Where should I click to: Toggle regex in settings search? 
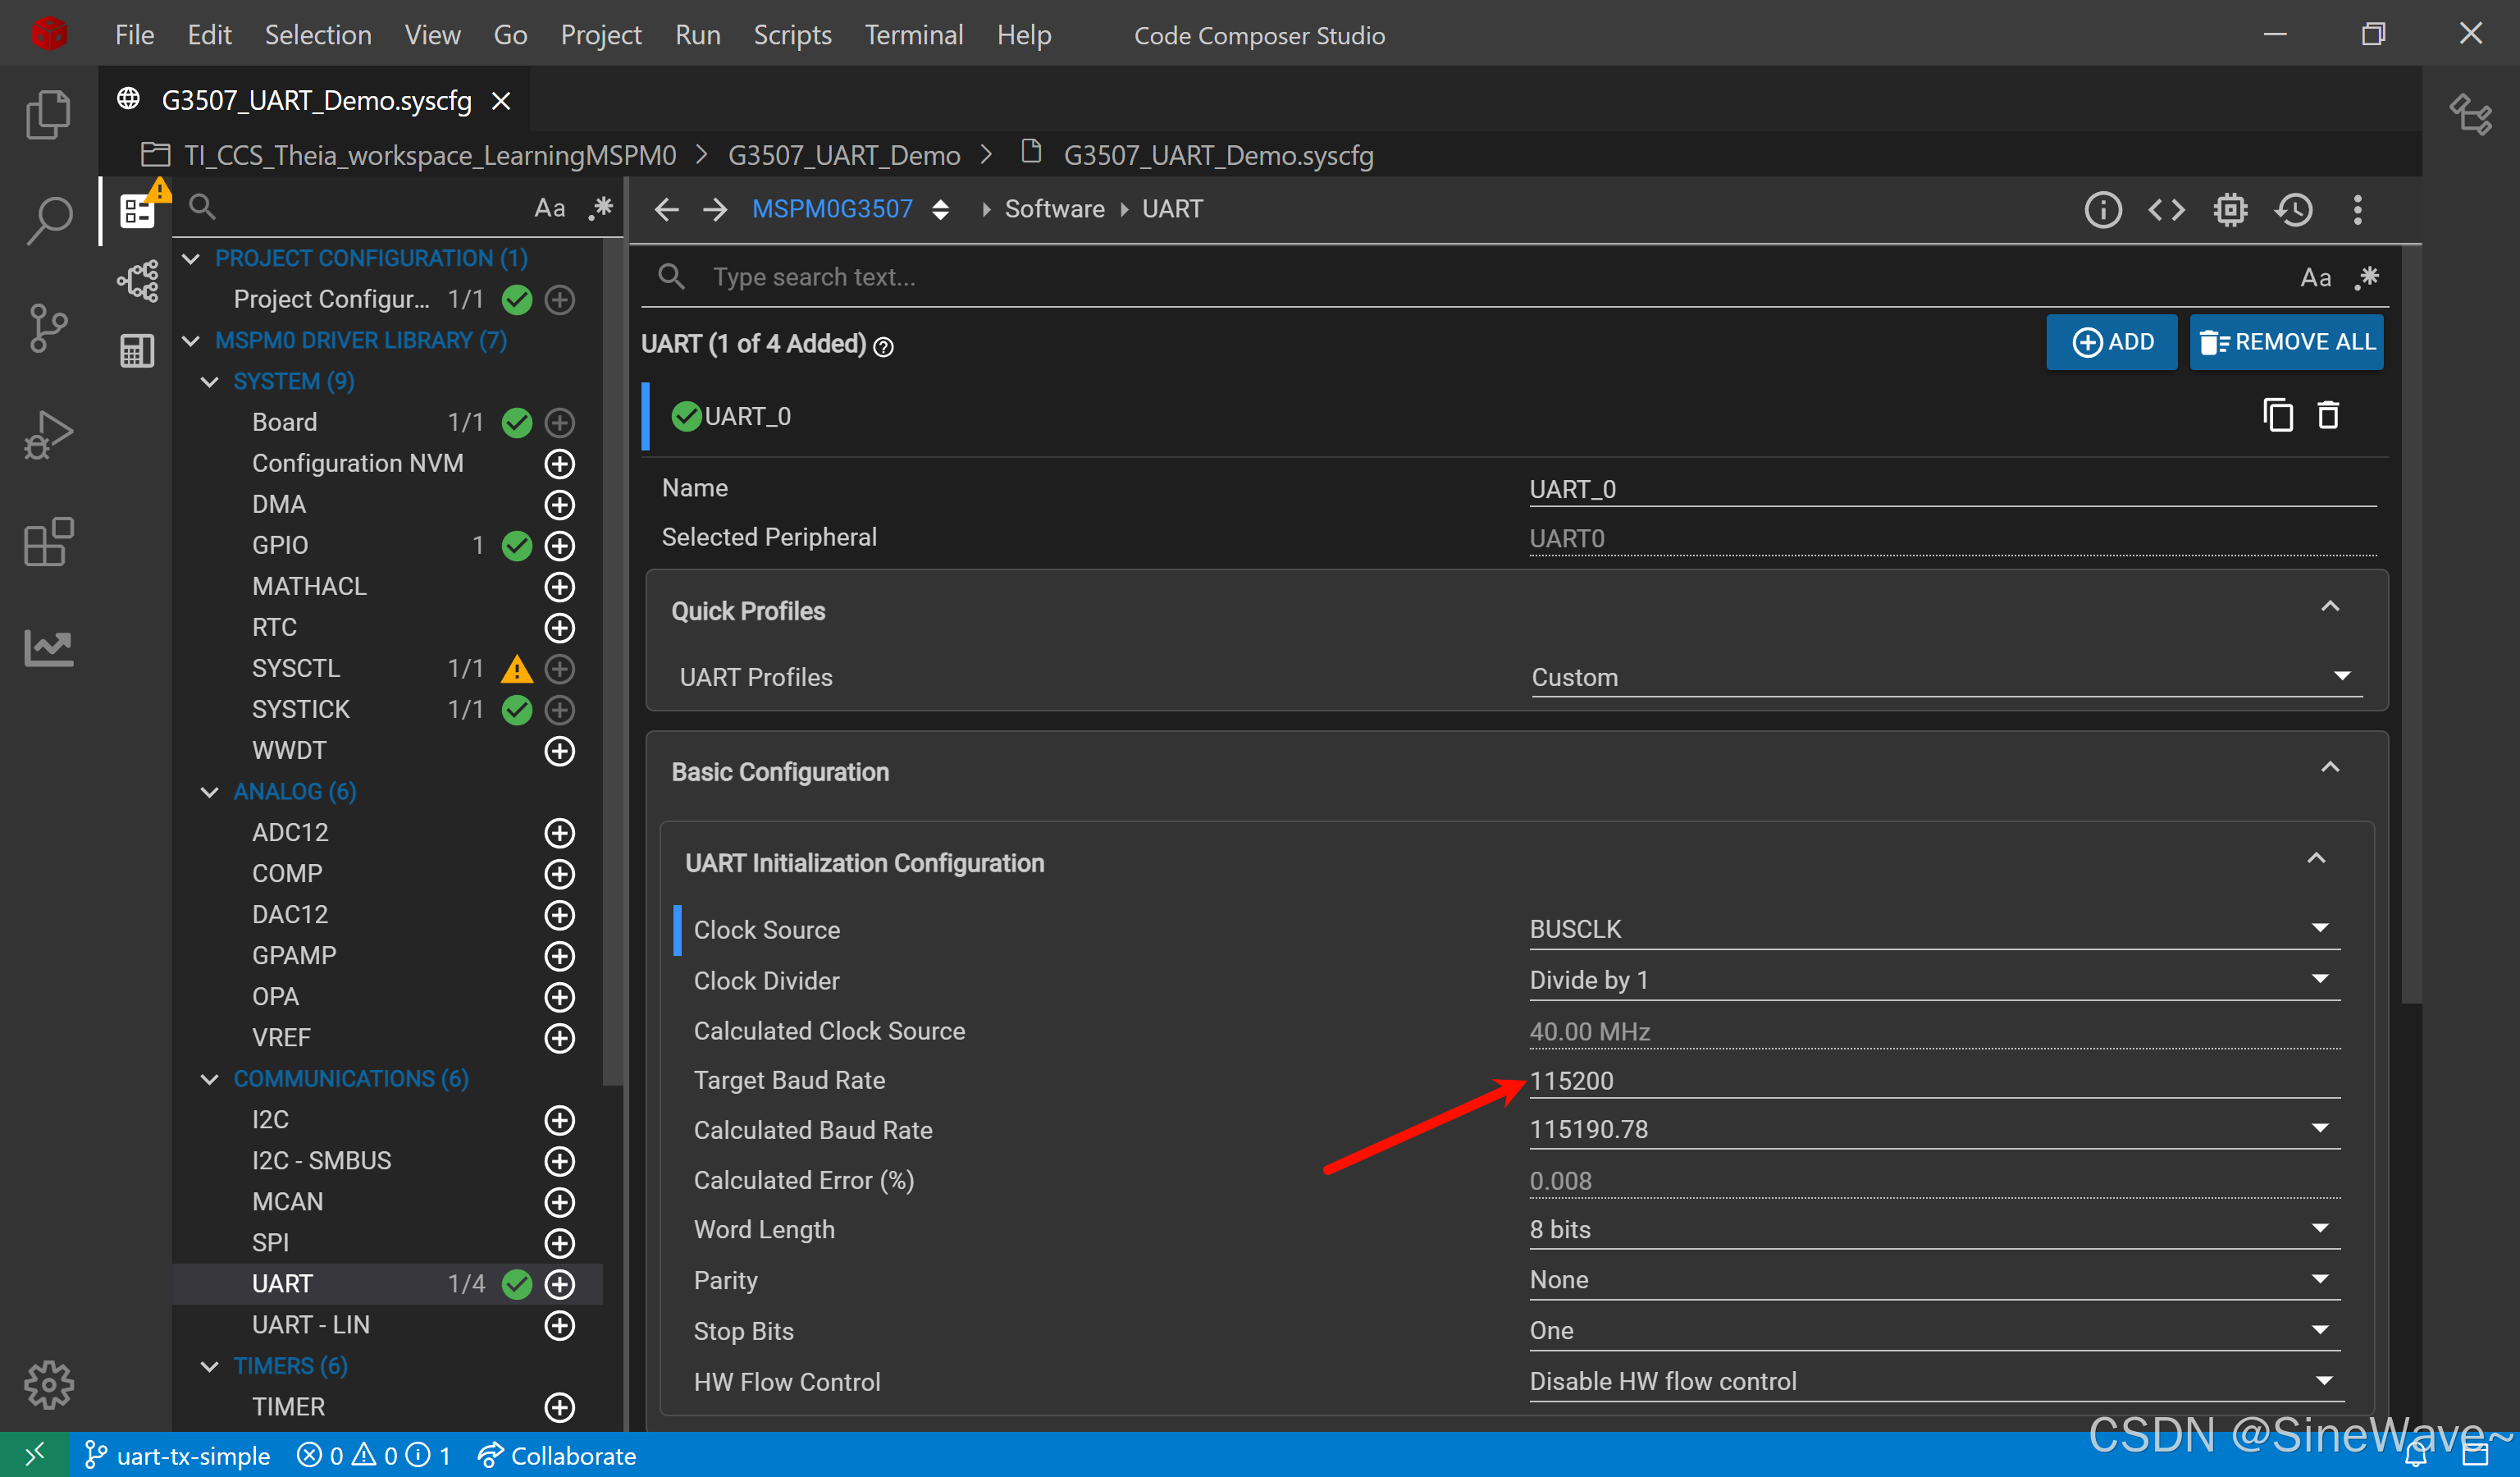click(x=2366, y=277)
